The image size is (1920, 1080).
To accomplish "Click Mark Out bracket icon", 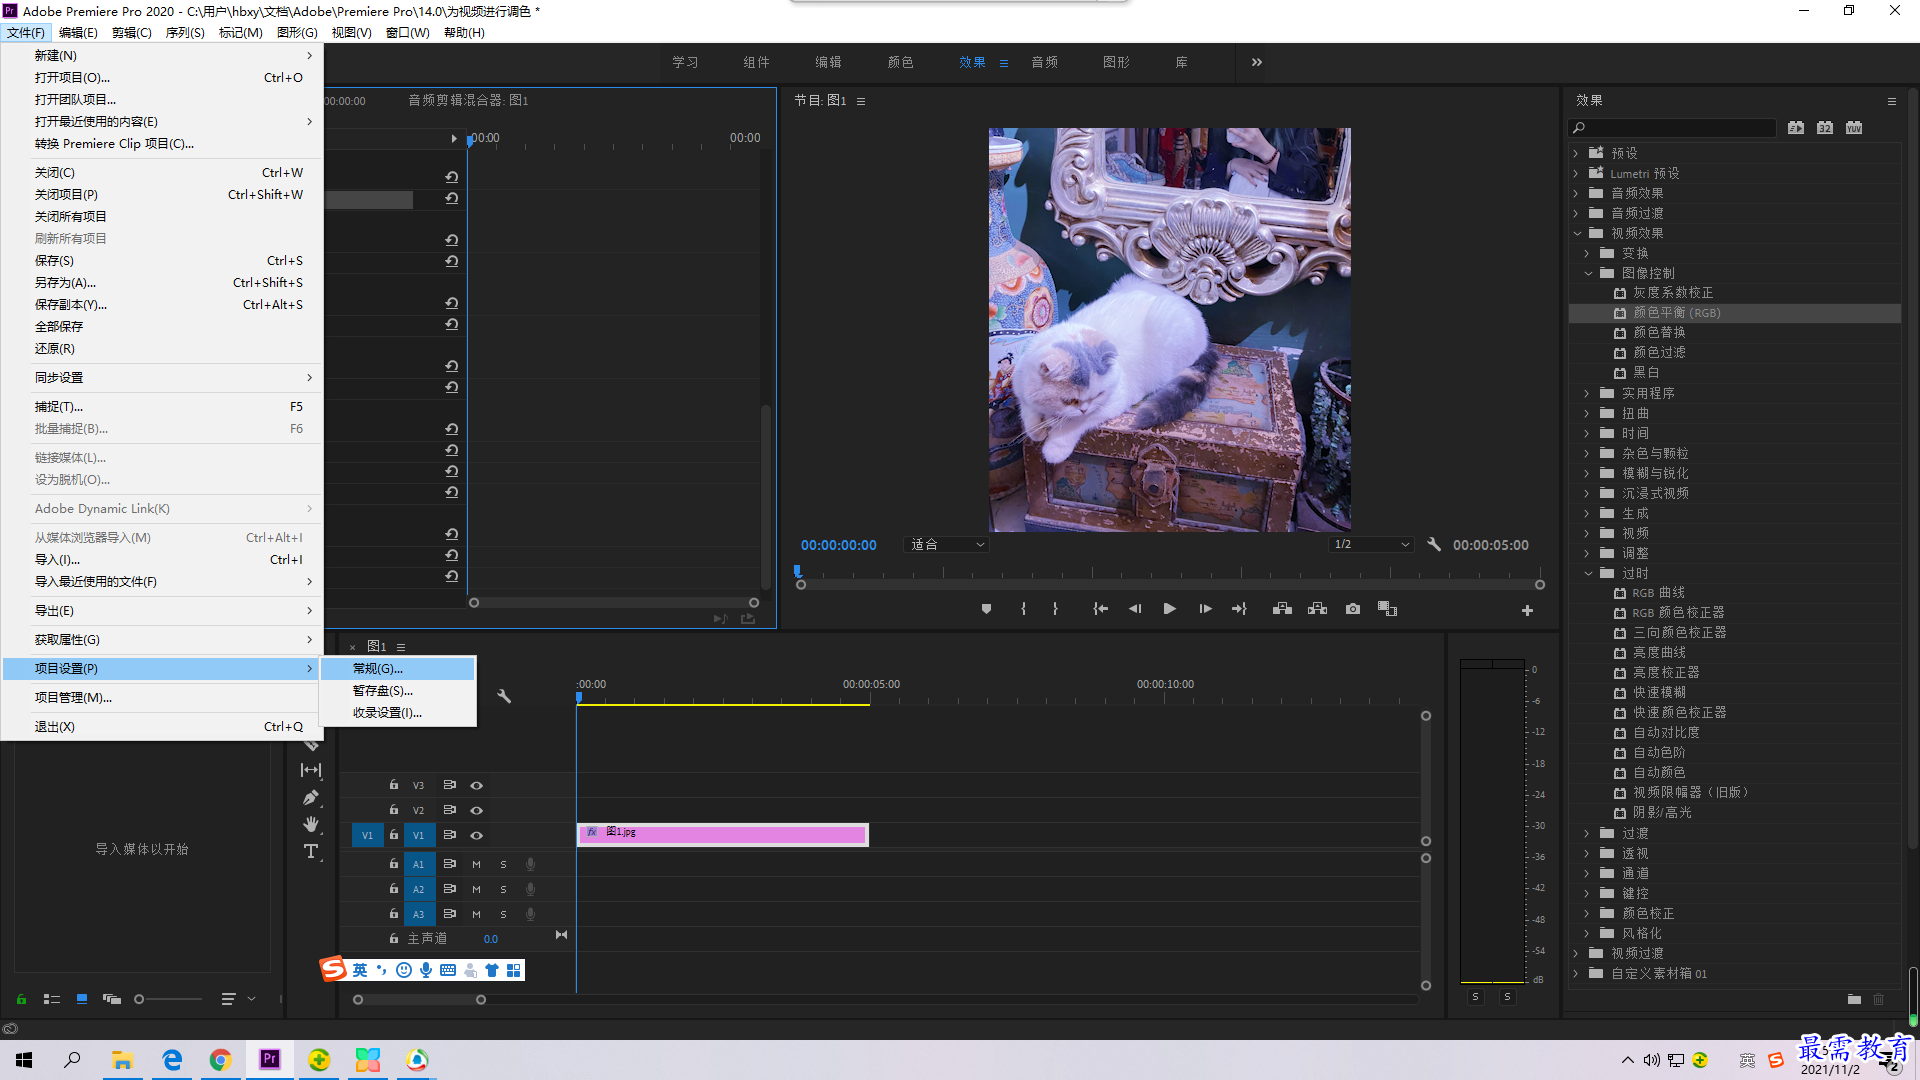I will pyautogui.click(x=1055, y=609).
